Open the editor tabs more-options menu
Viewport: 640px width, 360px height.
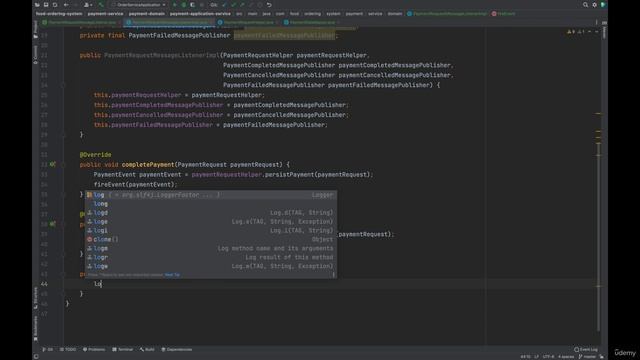(596, 22)
